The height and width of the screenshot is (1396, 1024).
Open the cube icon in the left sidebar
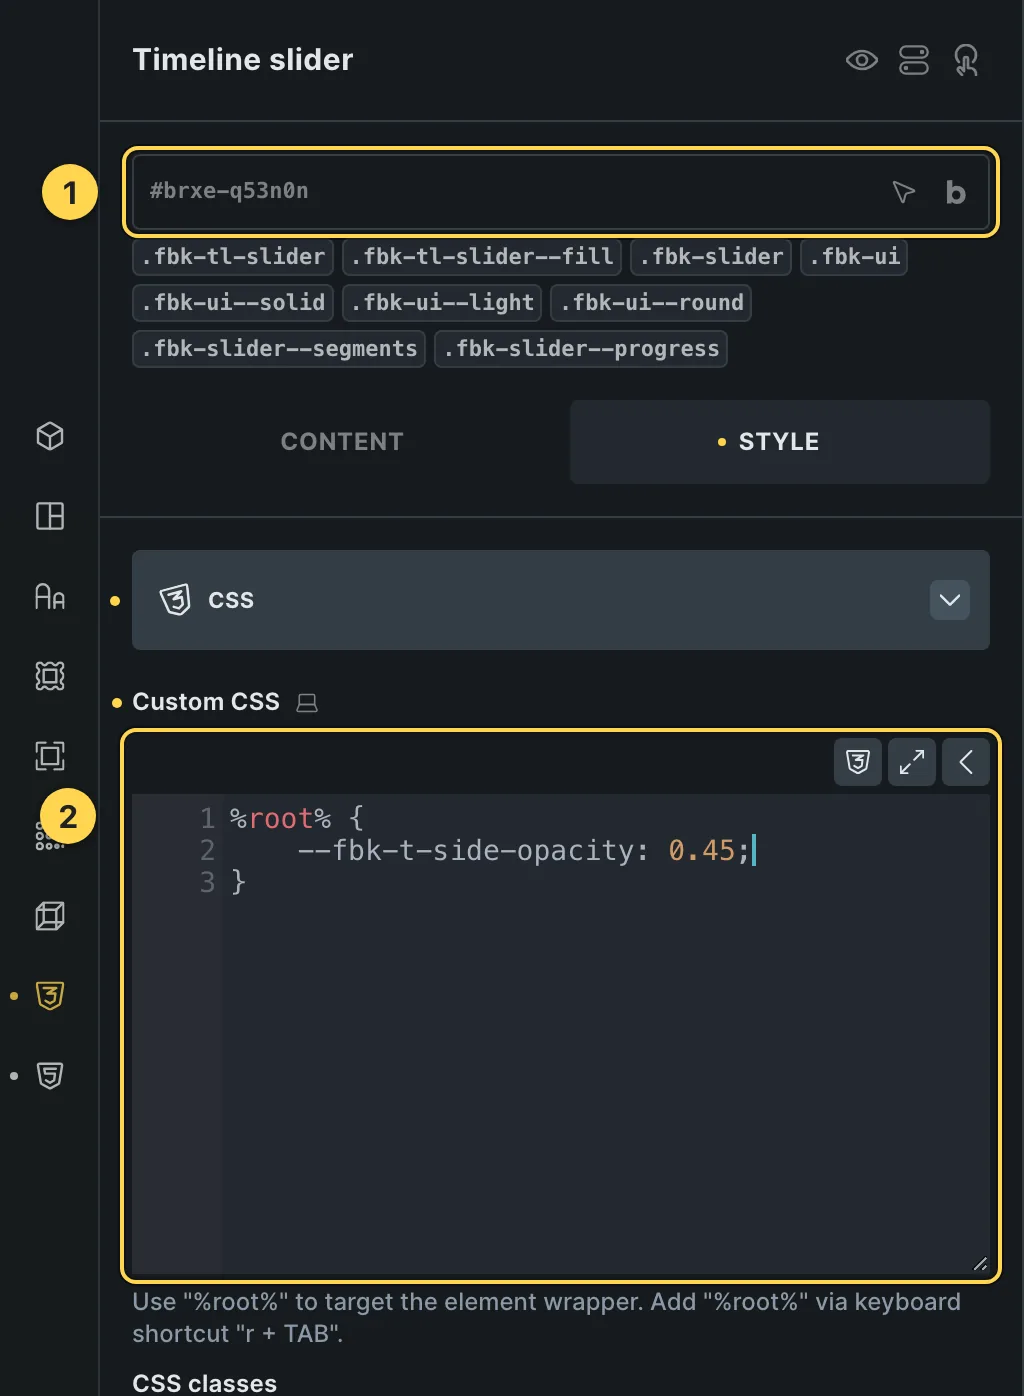click(50, 436)
